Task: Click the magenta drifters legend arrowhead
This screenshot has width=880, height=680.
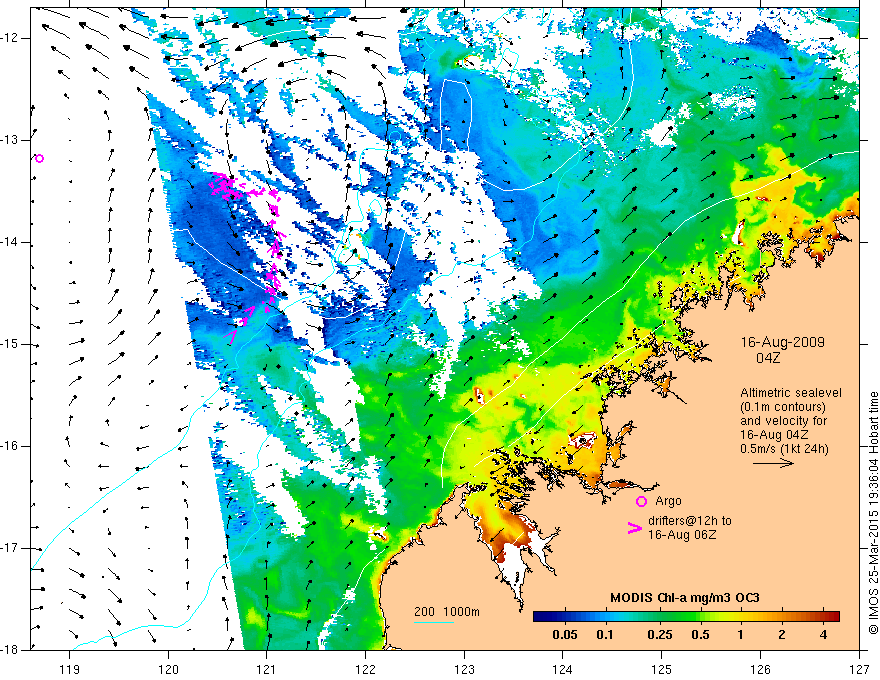Action: coord(634,528)
